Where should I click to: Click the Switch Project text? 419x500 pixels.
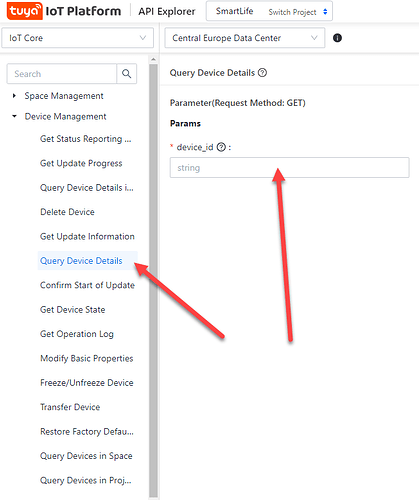(x=292, y=12)
